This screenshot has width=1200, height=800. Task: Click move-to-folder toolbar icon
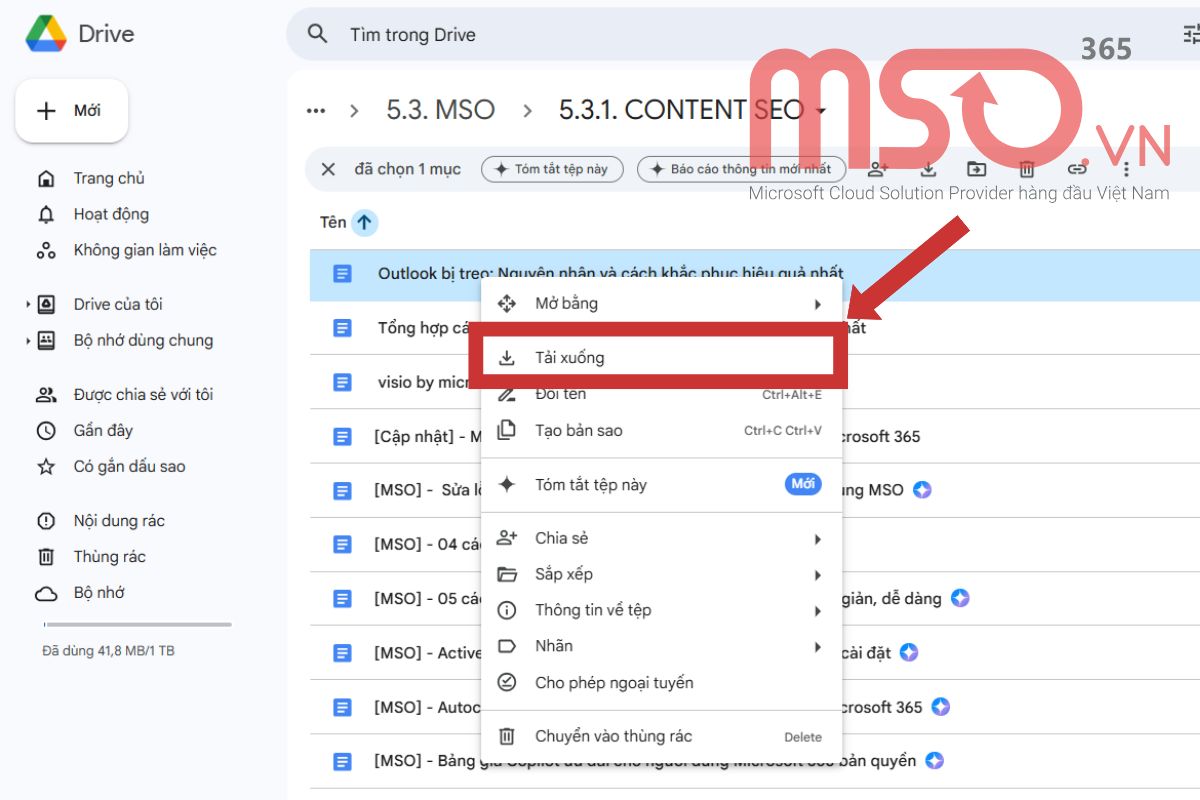977,169
